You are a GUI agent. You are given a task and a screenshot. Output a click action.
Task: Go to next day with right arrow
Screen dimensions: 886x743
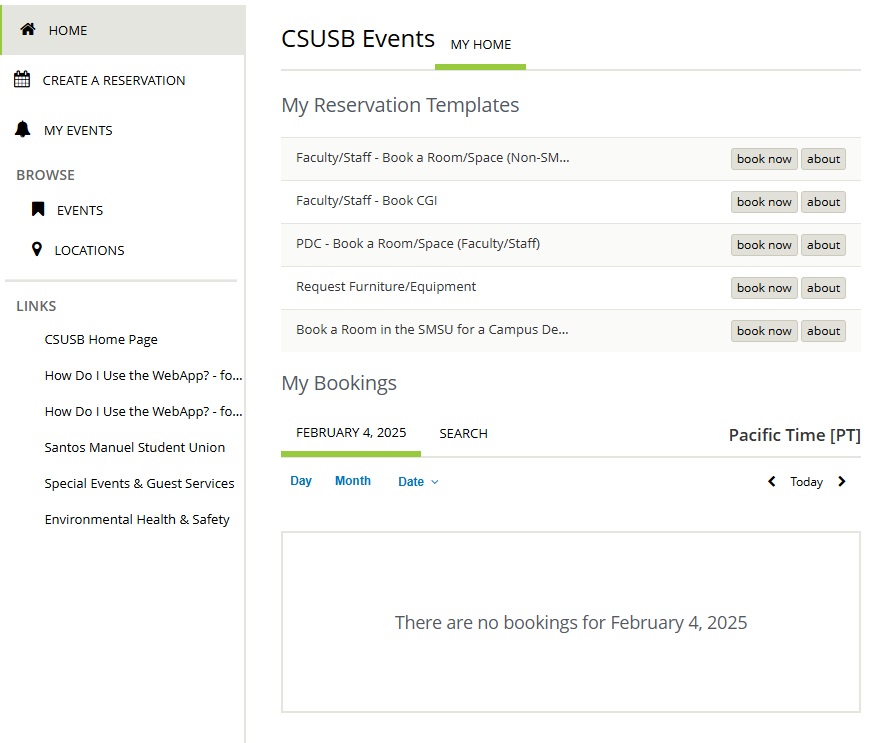(842, 481)
